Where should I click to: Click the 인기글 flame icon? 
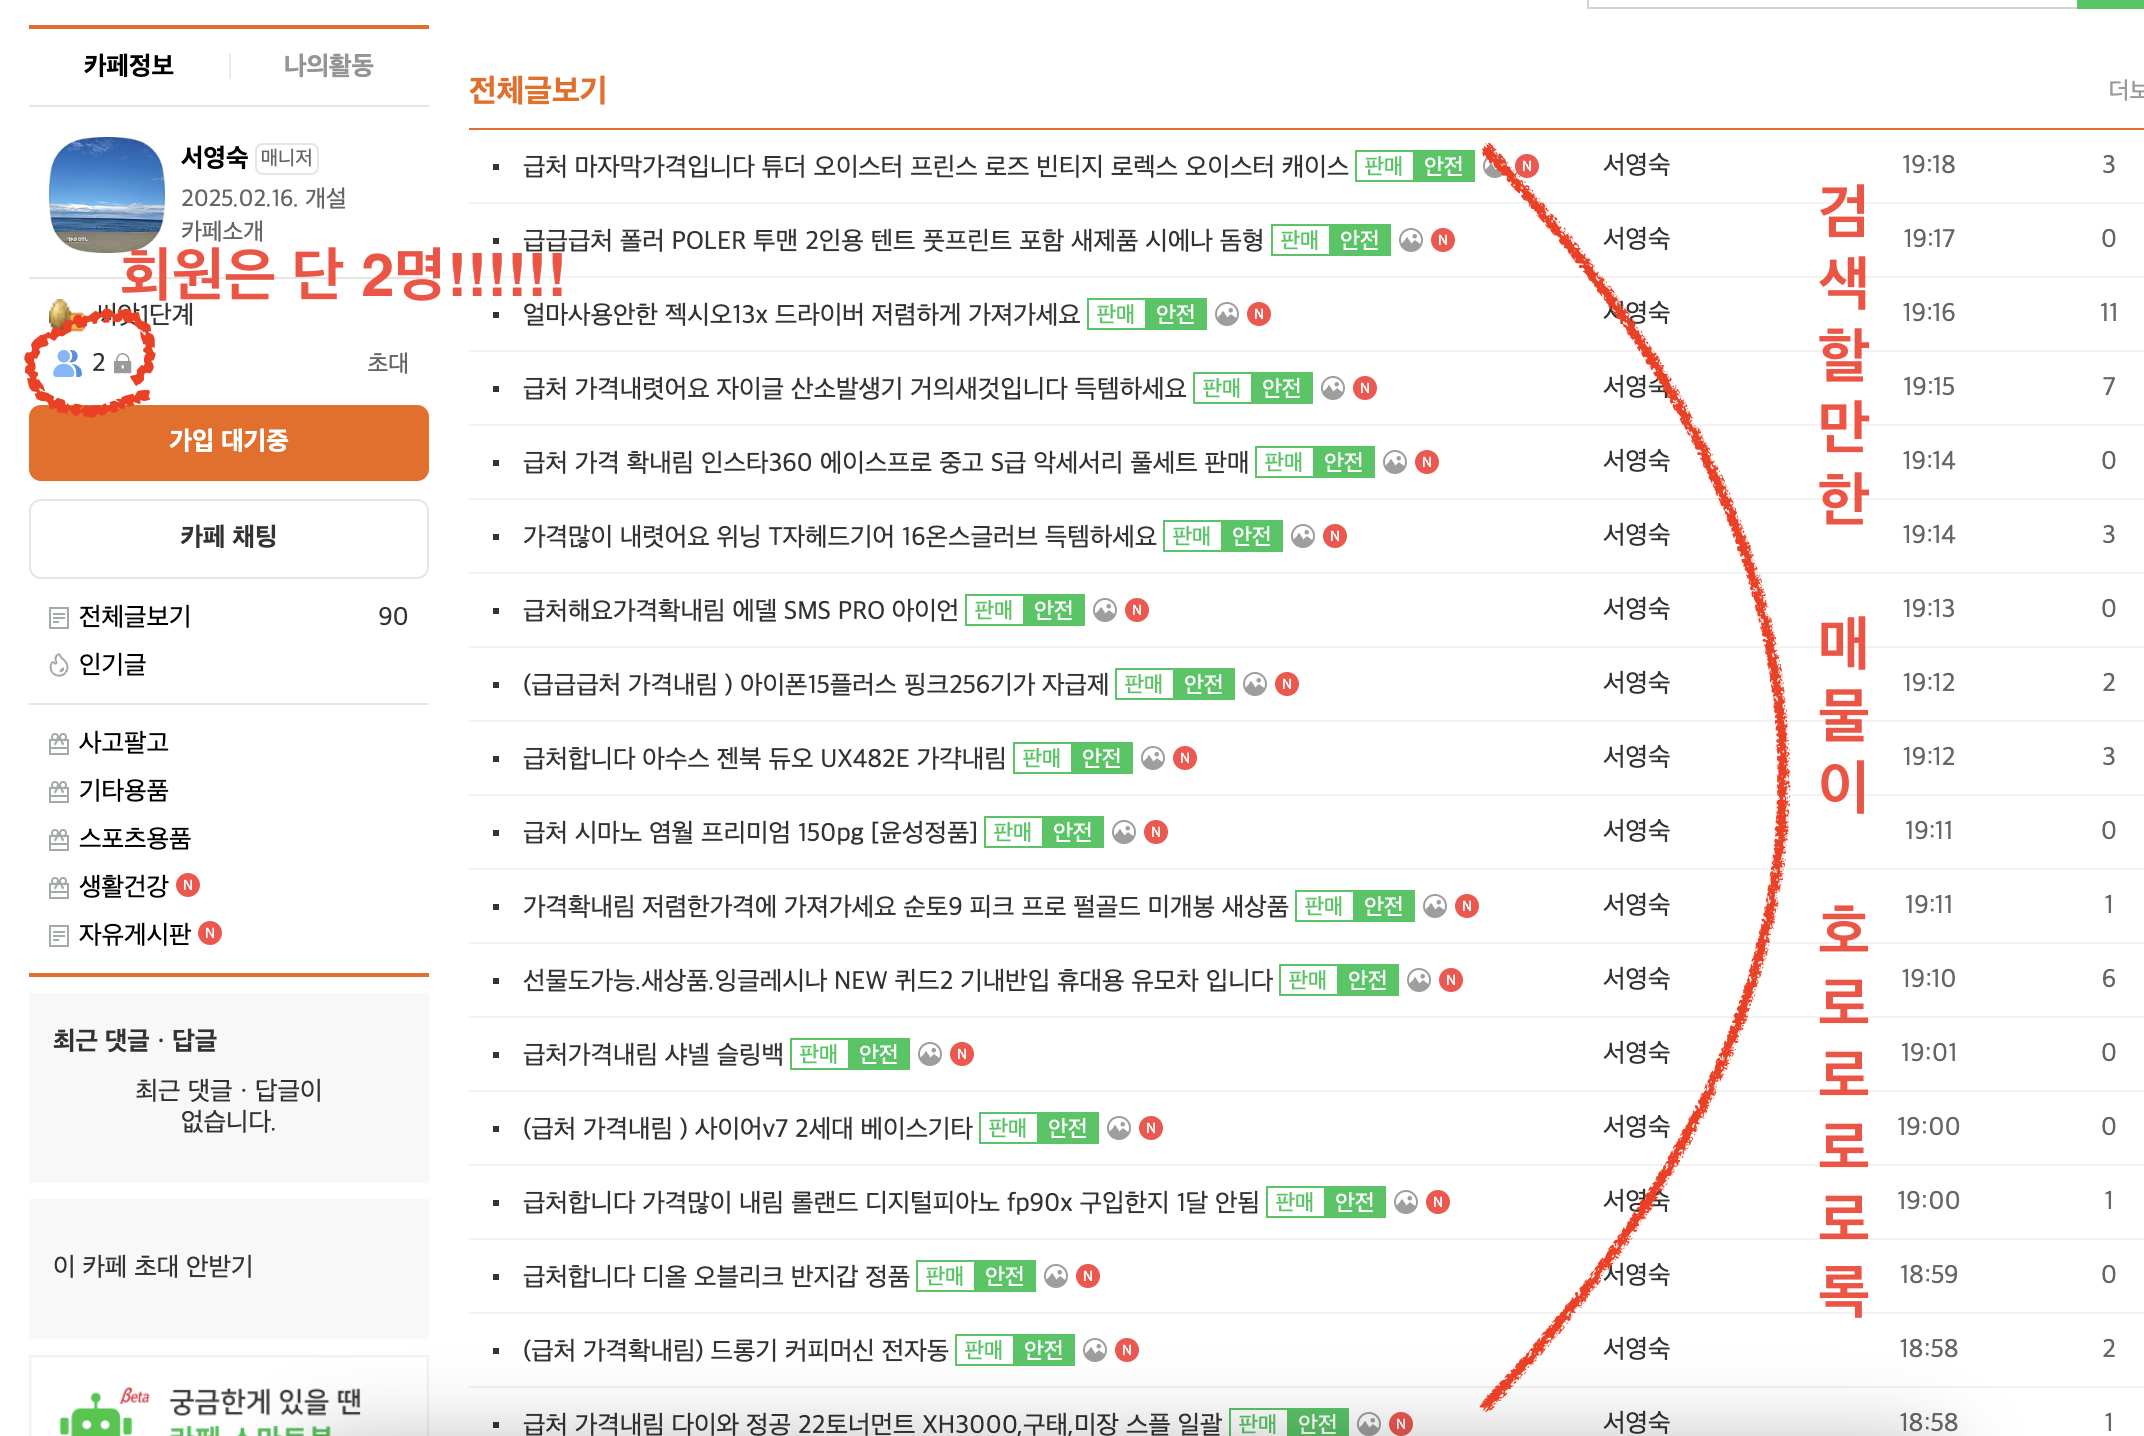pyautogui.click(x=59, y=665)
